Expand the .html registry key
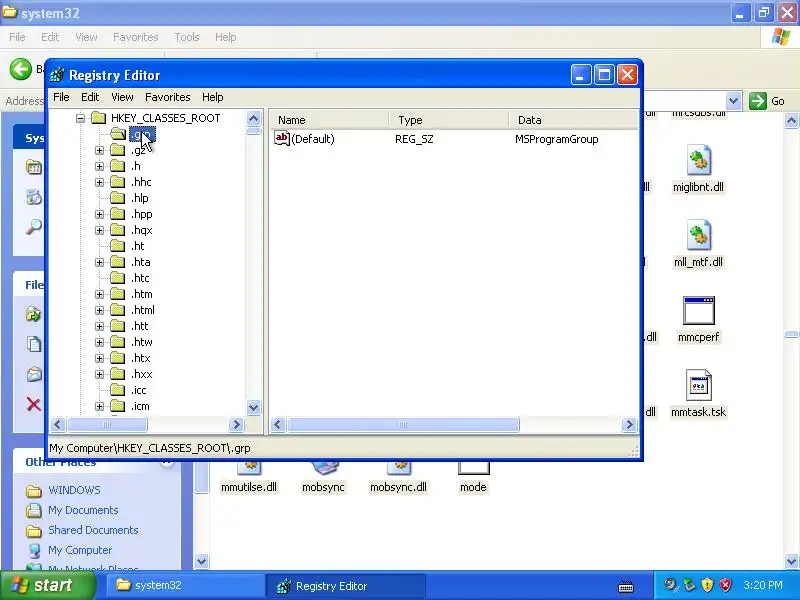 [x=99, y=310]
